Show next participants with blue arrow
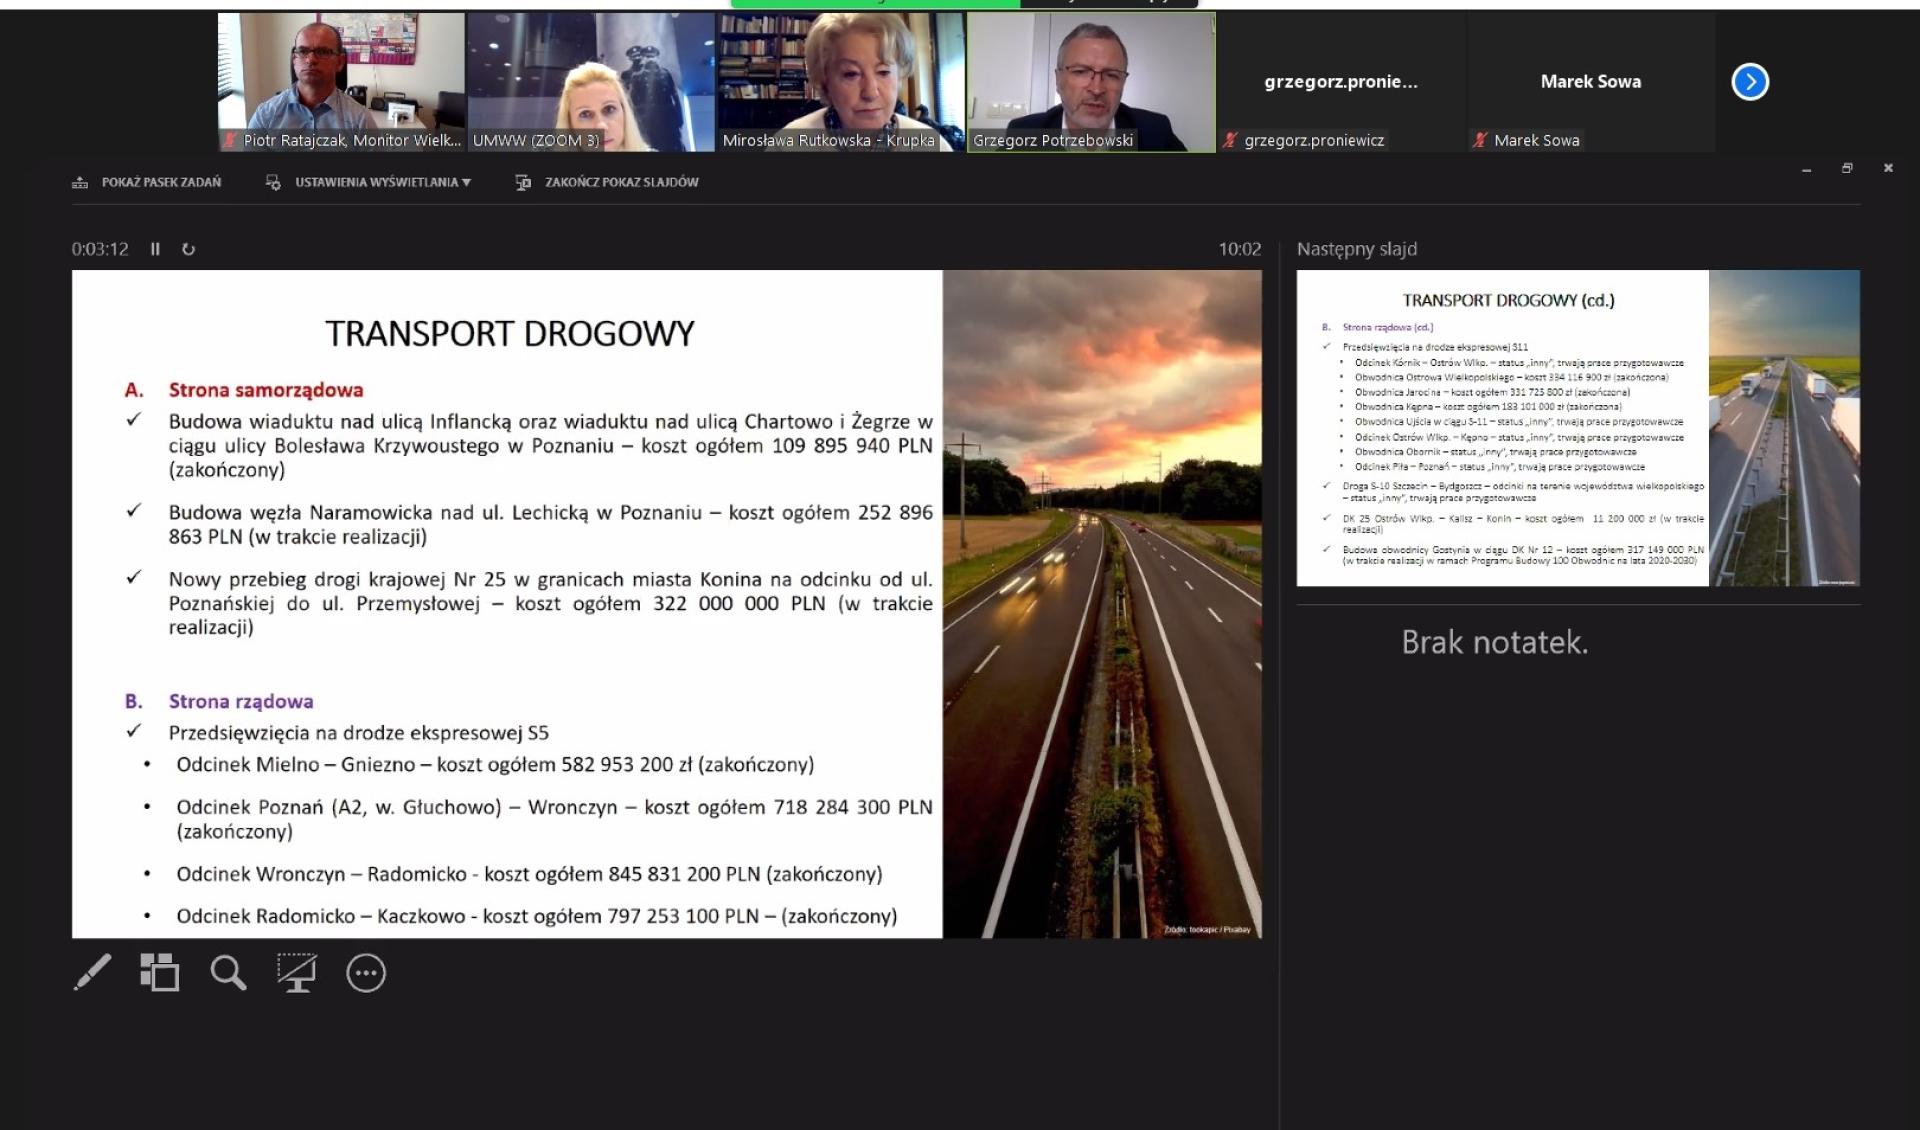Screen dimensions: 1920x1130 [1749, 82]
